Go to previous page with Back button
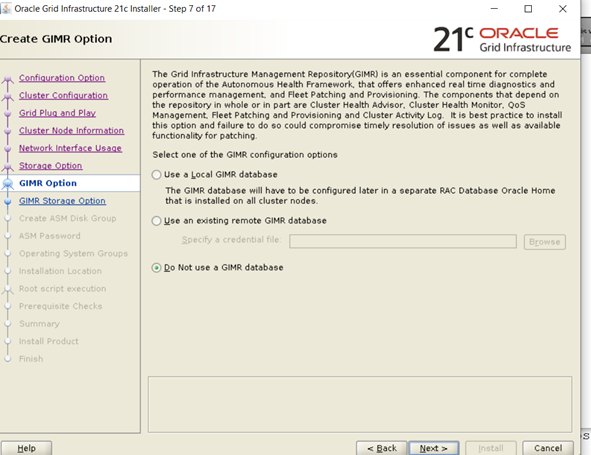591x455 pixels. coord(381,448)
